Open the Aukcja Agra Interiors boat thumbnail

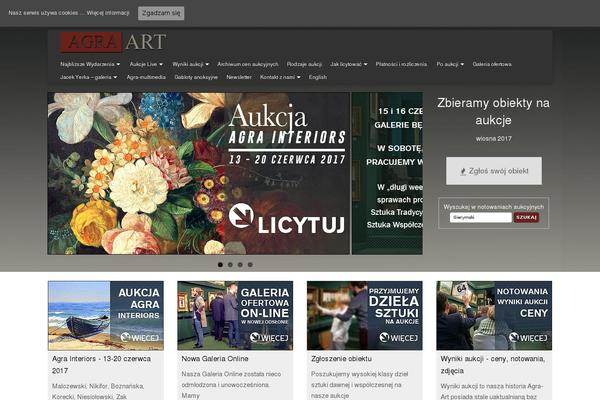(106, 316)
